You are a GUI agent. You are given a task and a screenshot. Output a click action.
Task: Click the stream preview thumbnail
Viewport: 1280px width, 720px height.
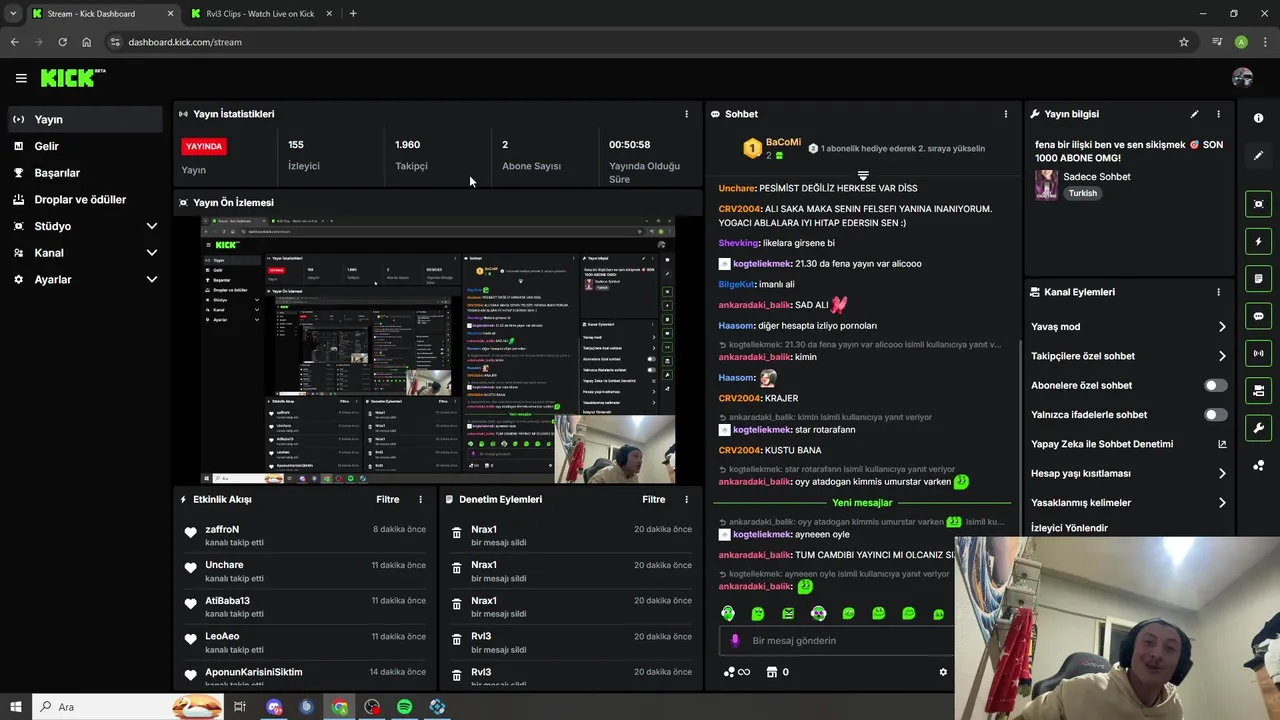(438, 350)
